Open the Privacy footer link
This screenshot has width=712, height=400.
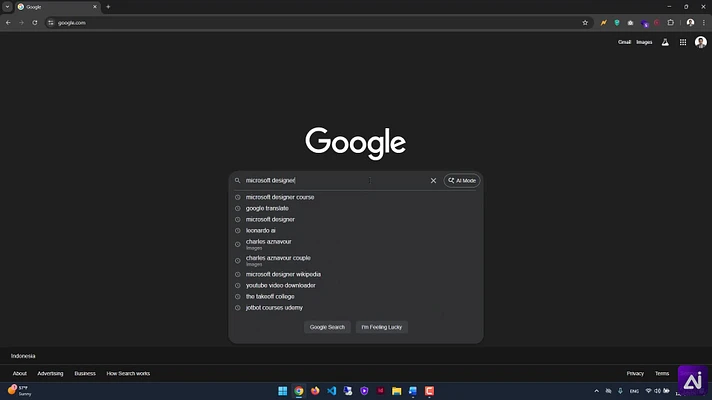click(635, 374)
